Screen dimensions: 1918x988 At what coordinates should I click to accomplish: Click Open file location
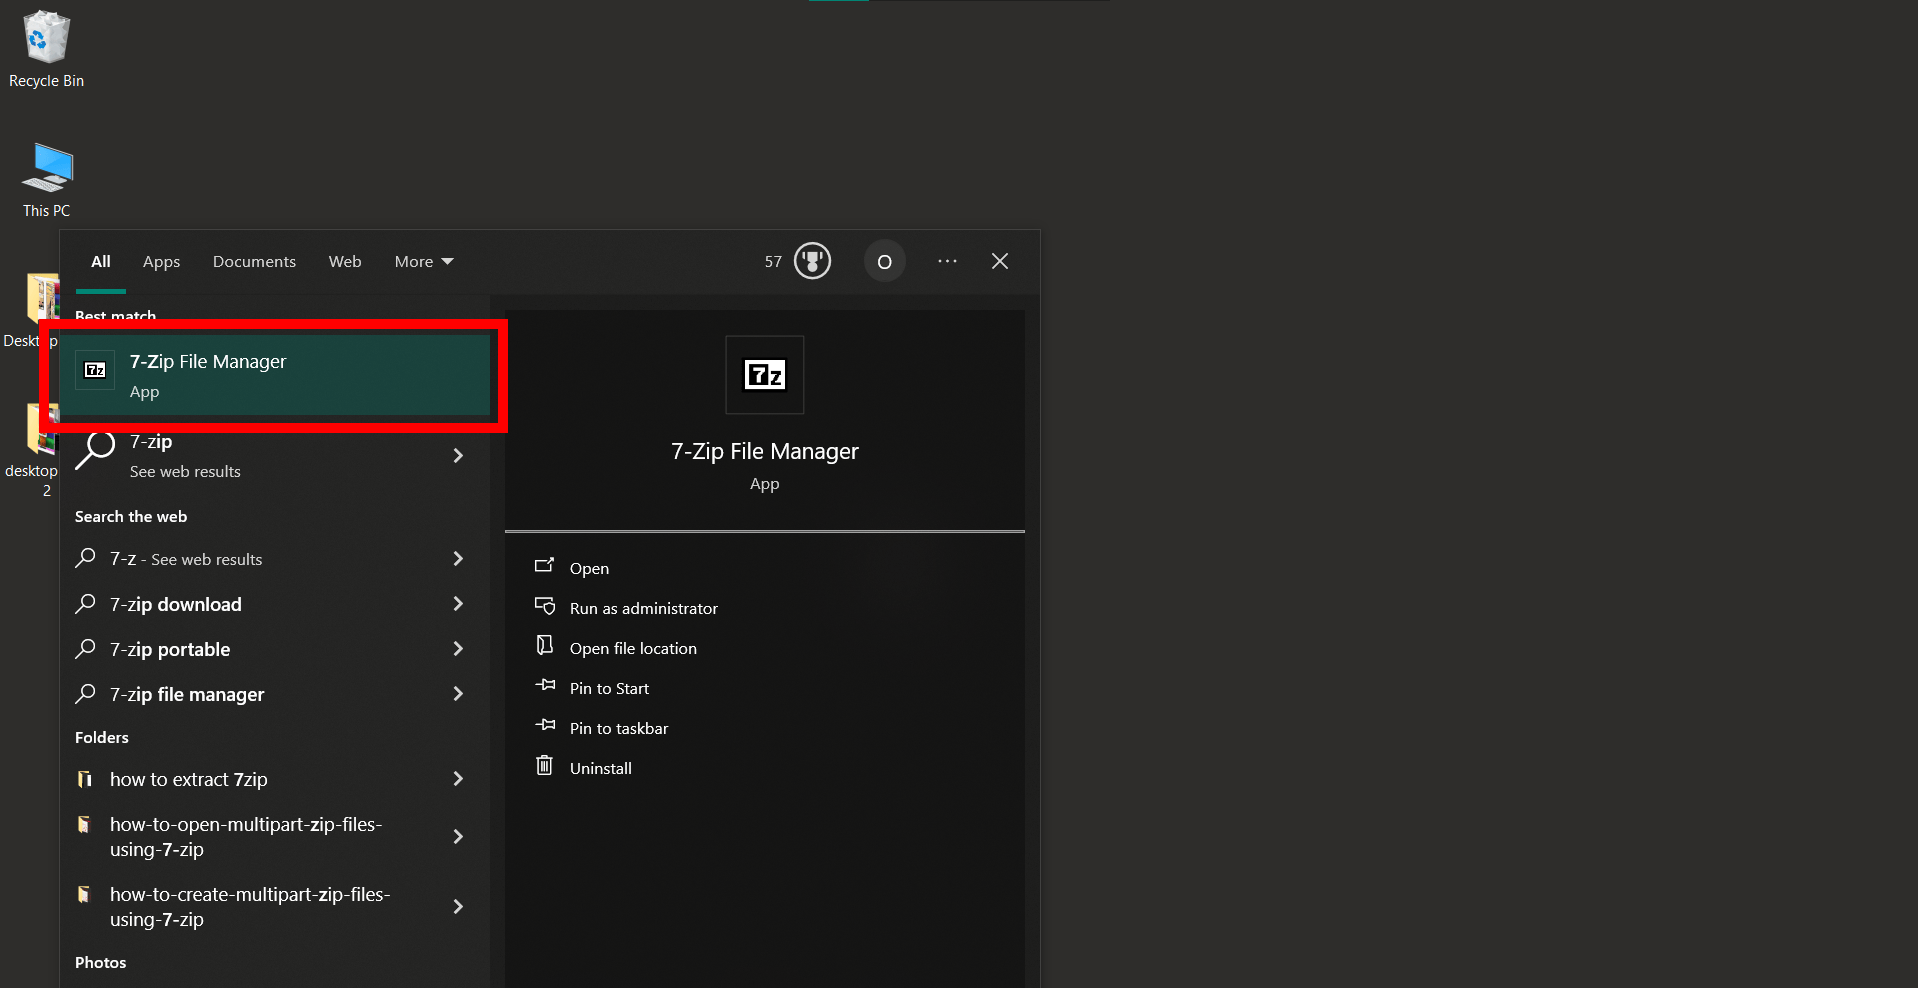pos(633,648)
